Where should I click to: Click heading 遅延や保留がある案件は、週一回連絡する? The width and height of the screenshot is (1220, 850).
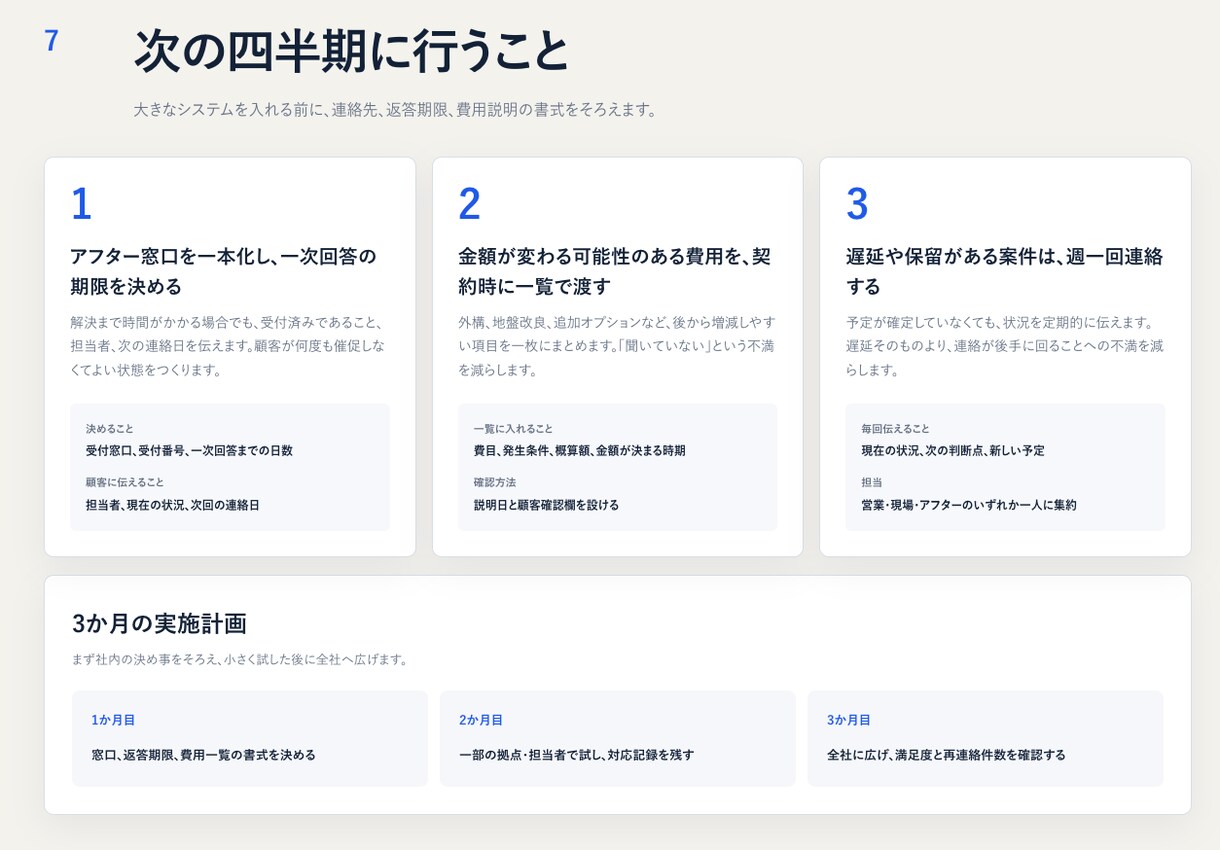pyautogui.click(x=1004, y=271)
